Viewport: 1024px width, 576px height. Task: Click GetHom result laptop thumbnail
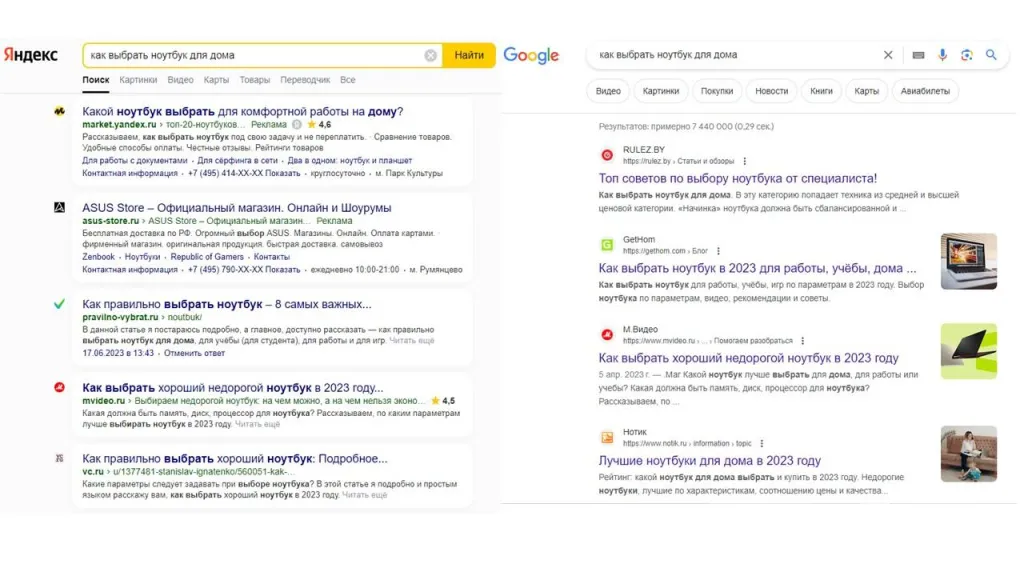point(968,261)
